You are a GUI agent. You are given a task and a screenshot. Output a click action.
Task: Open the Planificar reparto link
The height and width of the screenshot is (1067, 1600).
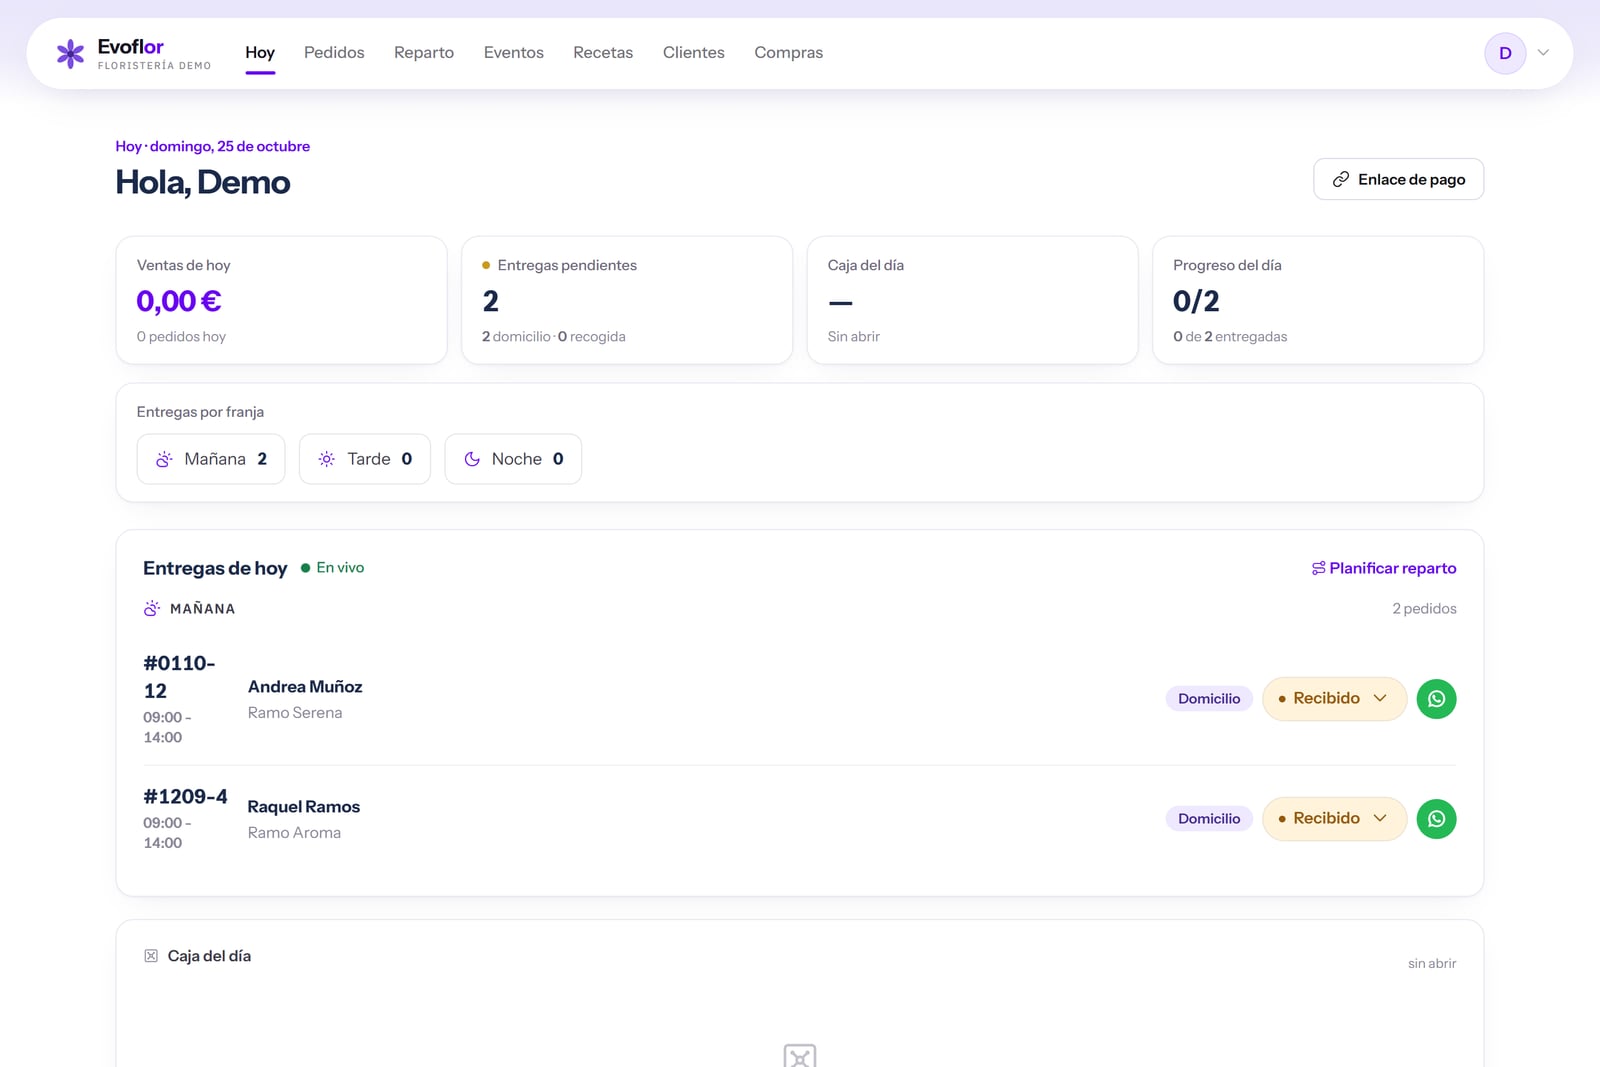[1384, 568]
